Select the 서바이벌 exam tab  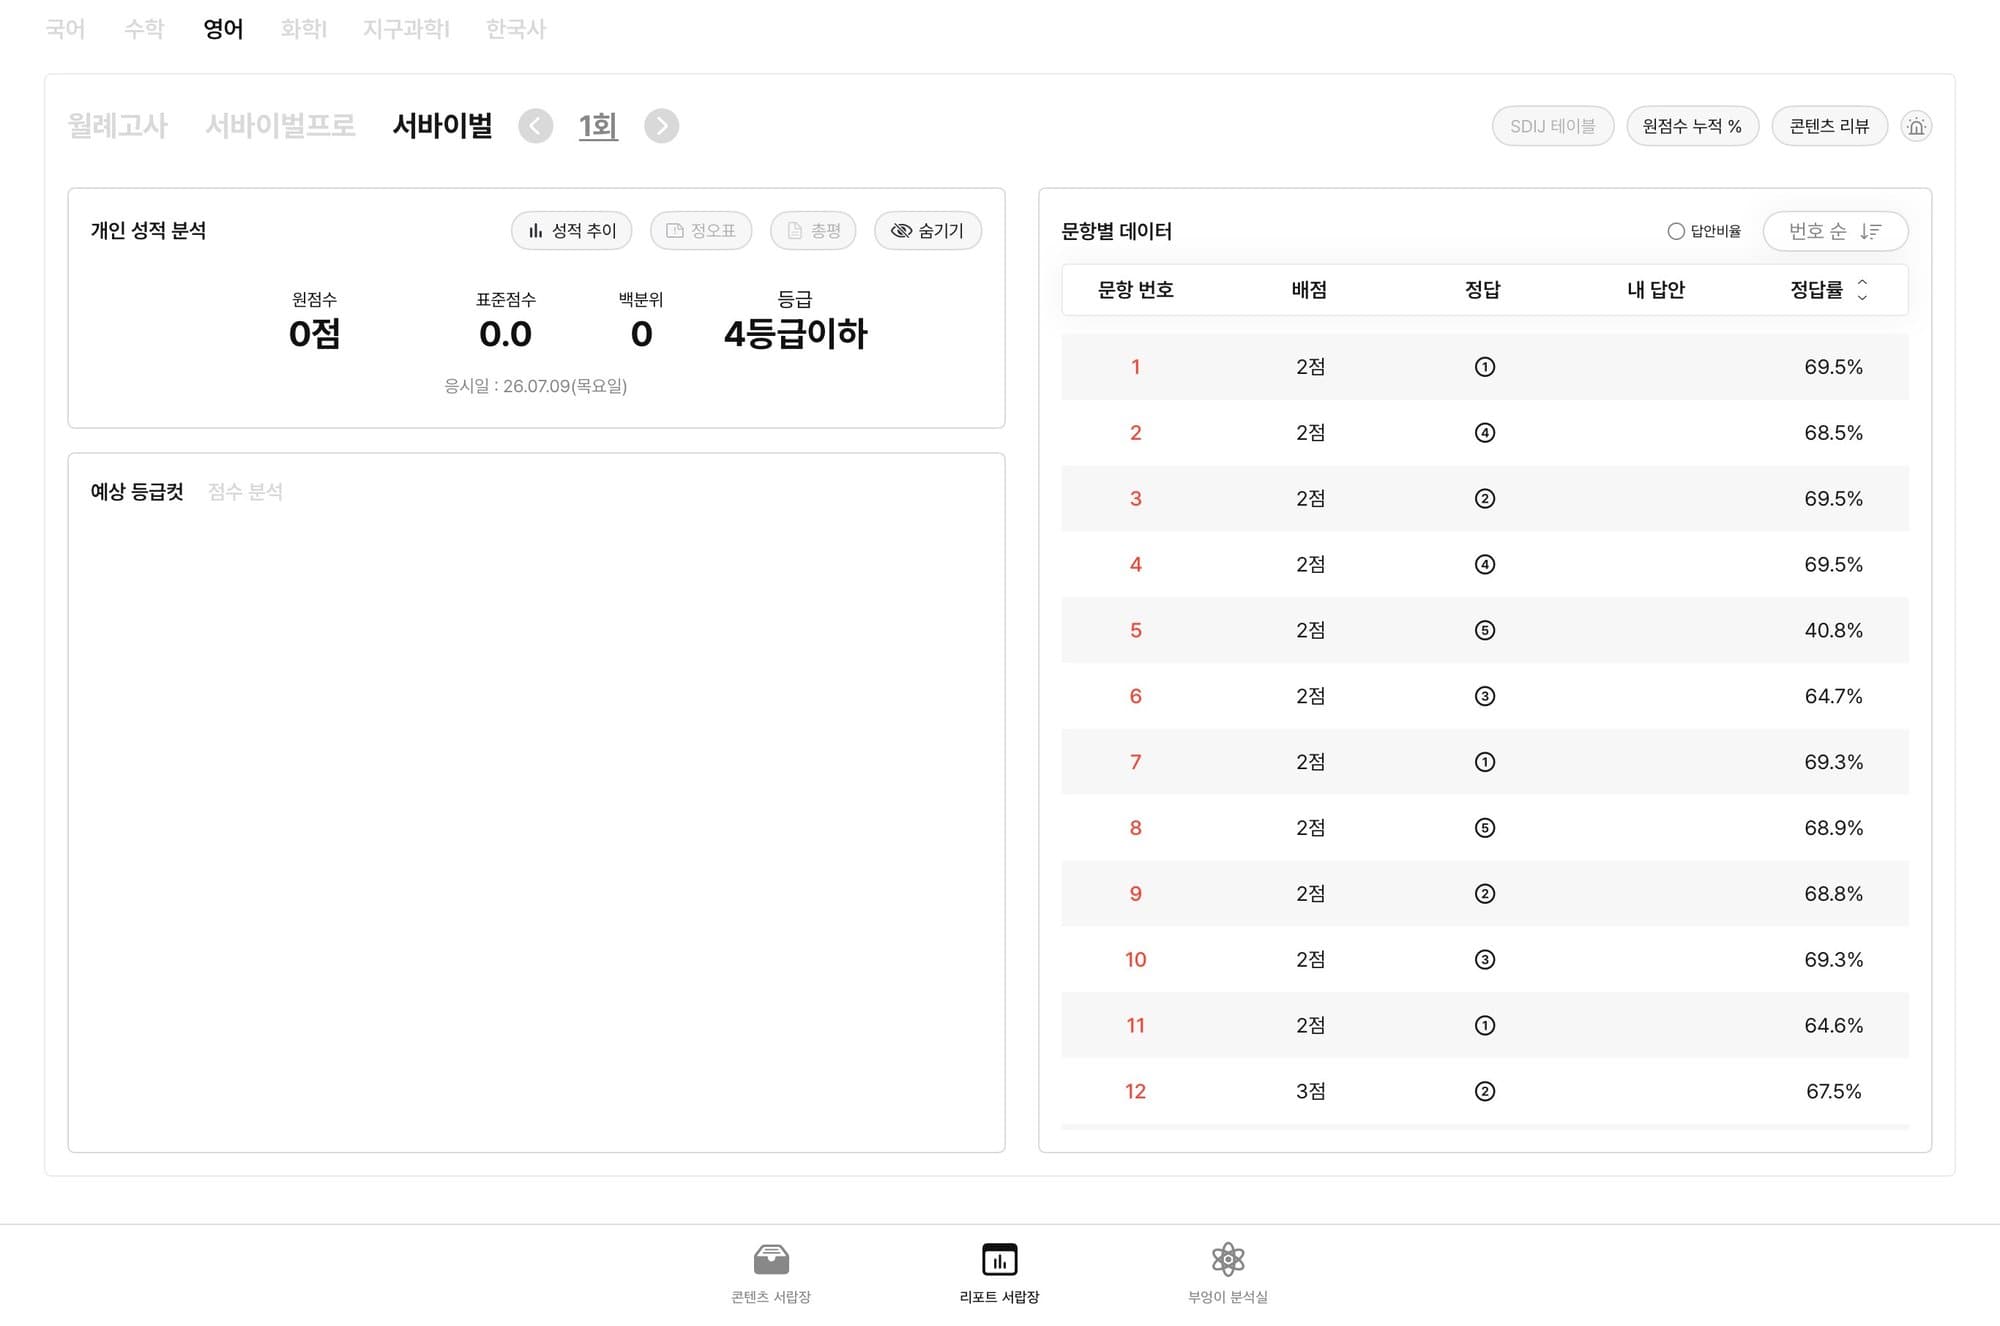tap(442, 126)
